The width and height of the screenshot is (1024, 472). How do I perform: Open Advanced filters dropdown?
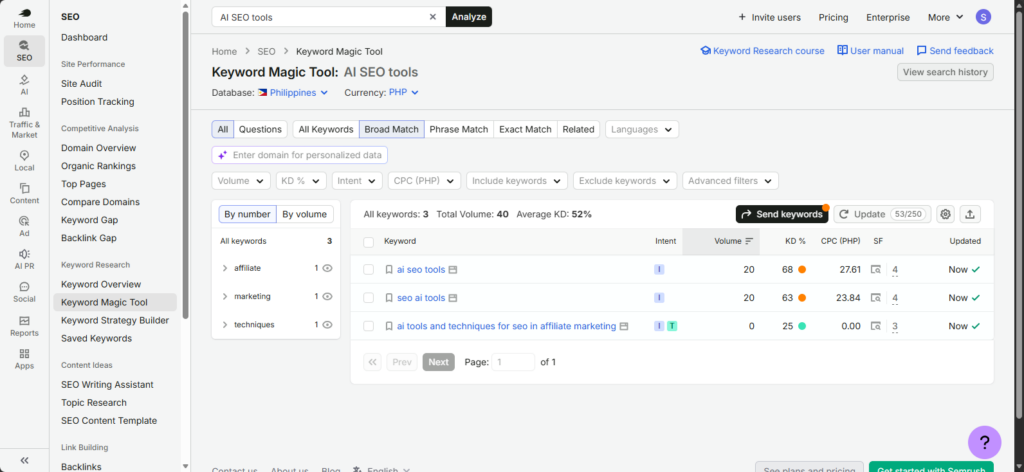730,181
